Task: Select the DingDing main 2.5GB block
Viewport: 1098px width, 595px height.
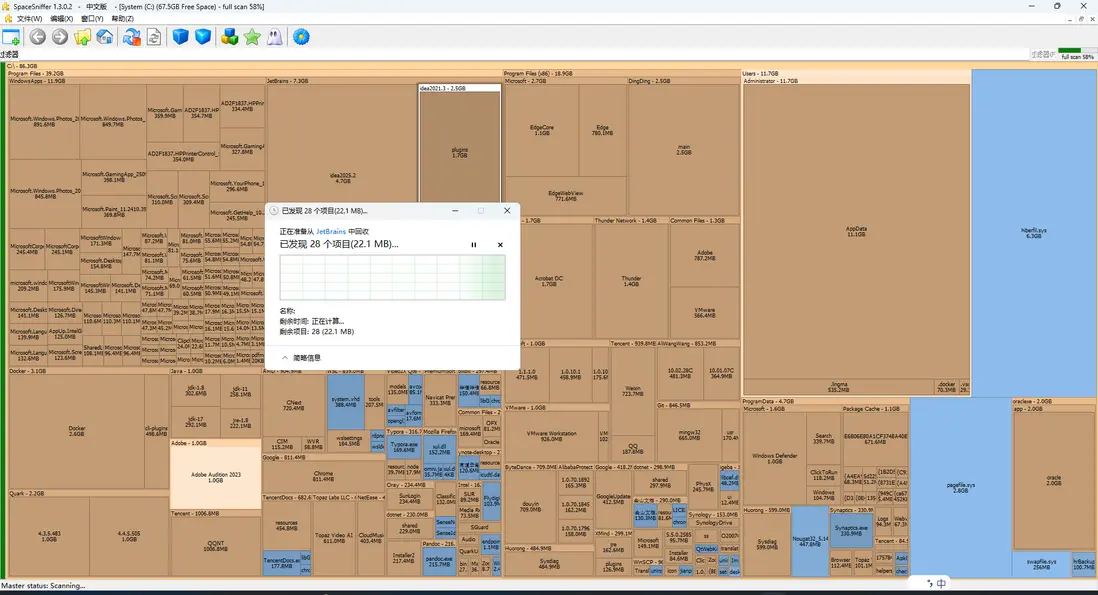Action: 683,150
